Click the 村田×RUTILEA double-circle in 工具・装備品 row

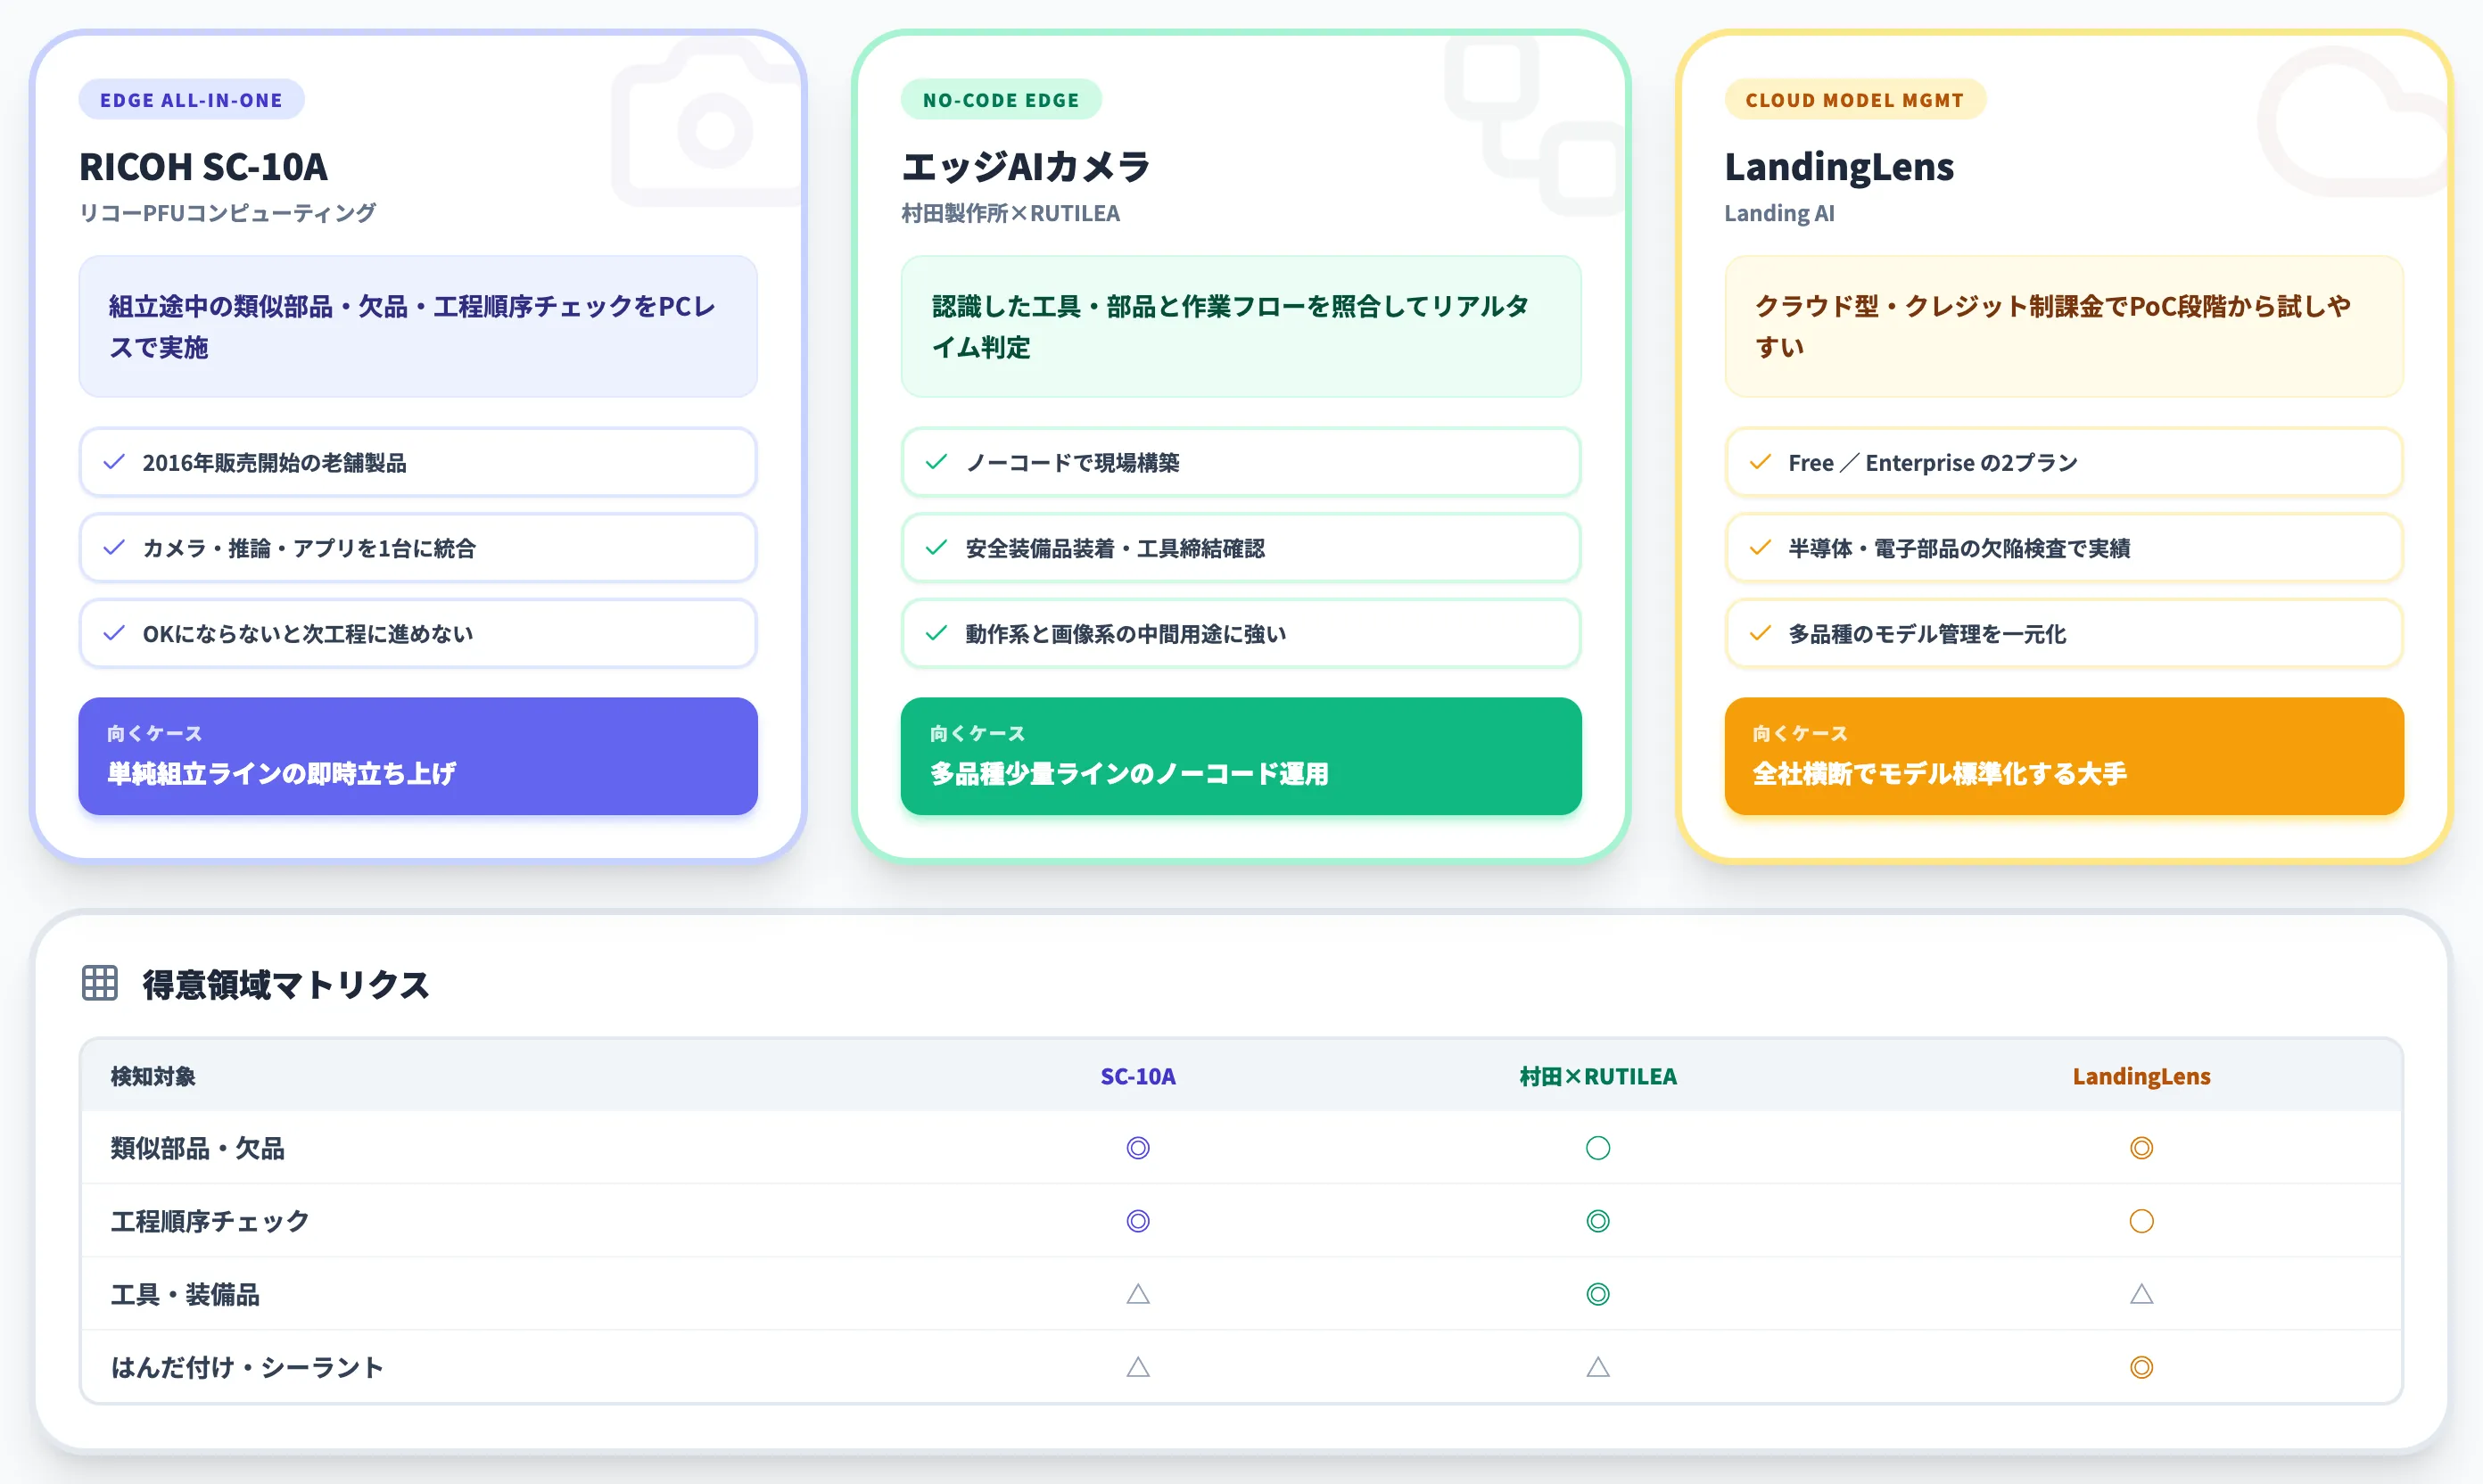[1598, 1294]
